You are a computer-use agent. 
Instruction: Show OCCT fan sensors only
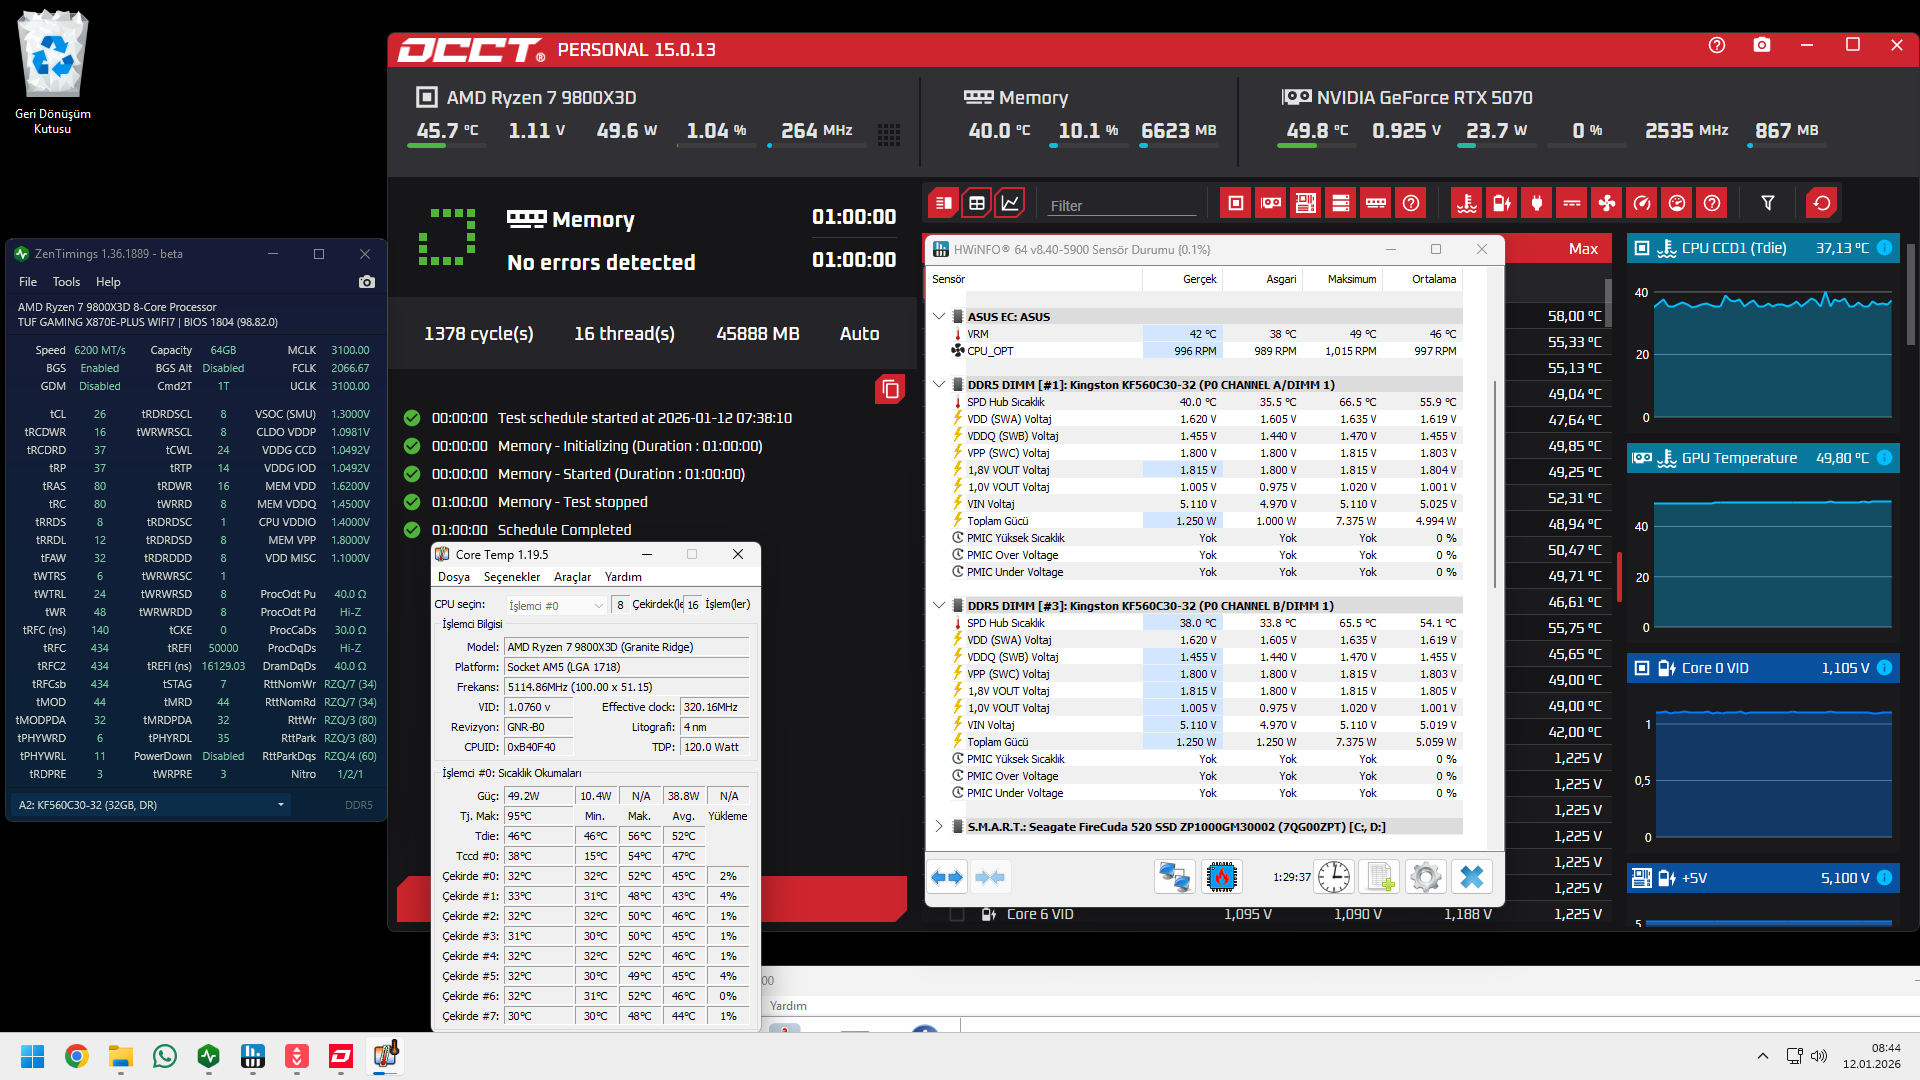pyautogui.click(x=1607, y=203)
